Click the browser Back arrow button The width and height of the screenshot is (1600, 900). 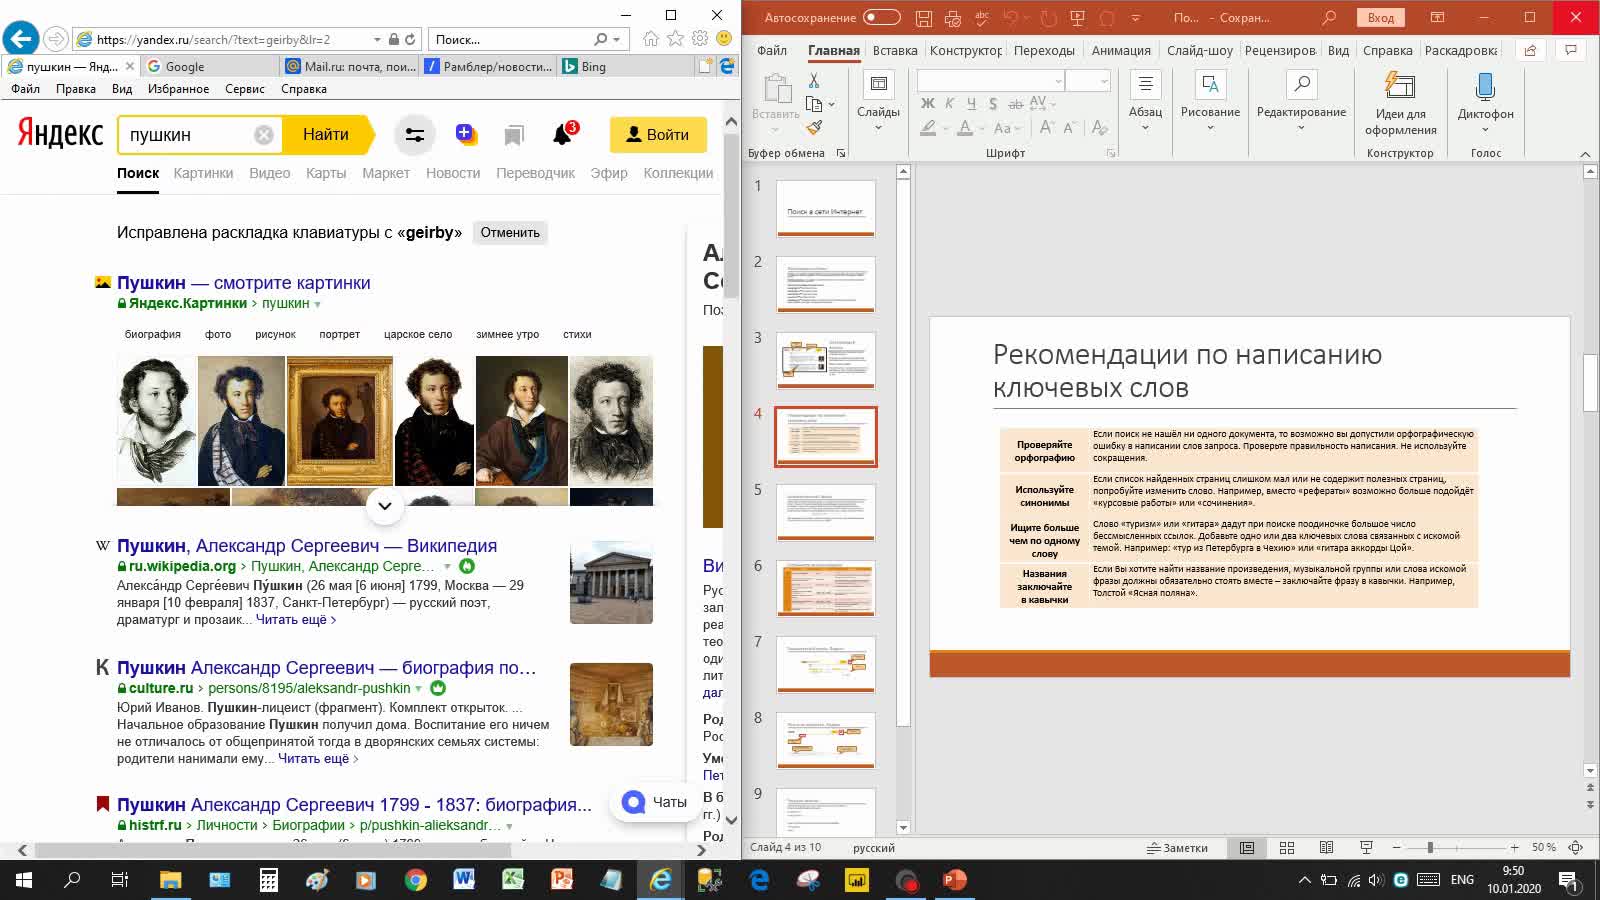click(x=21, y=39)
